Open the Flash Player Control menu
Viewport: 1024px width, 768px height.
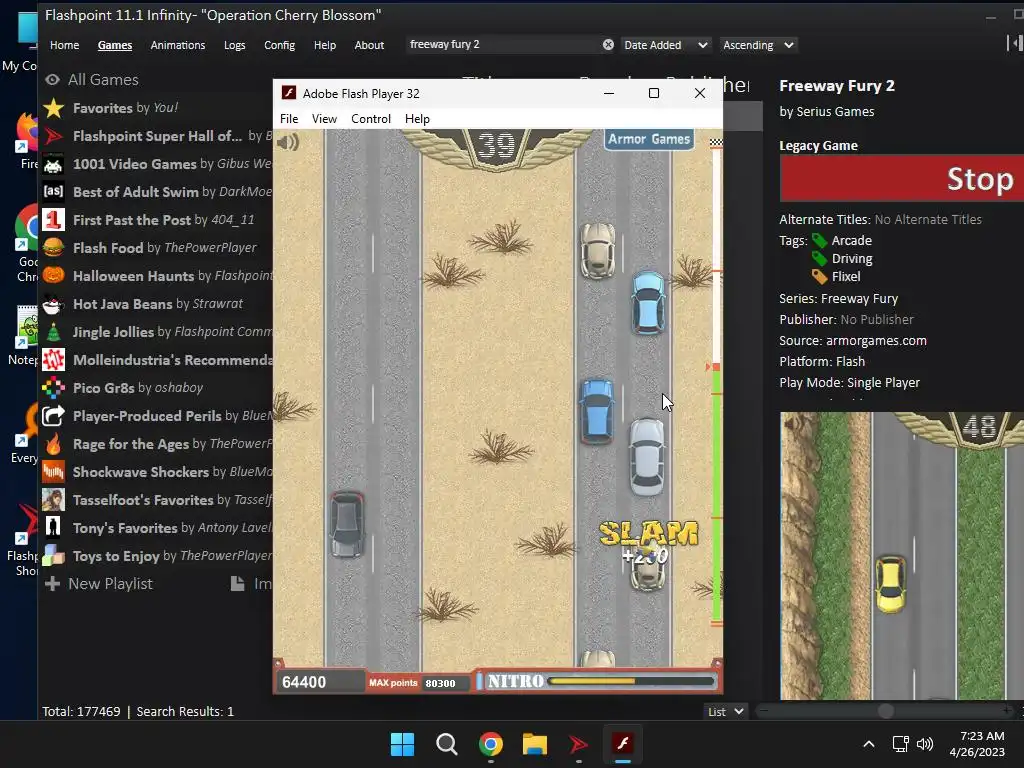[371, 119]
